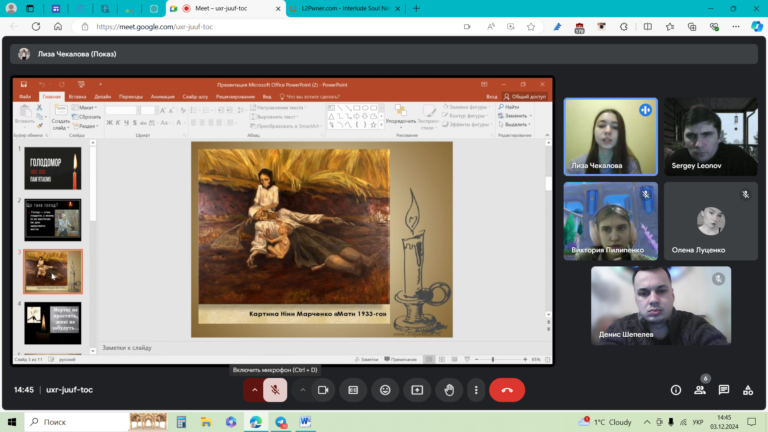
Task: Leave the call with red hang-up button
Action: pyautogui.click(x=507, y=390)
